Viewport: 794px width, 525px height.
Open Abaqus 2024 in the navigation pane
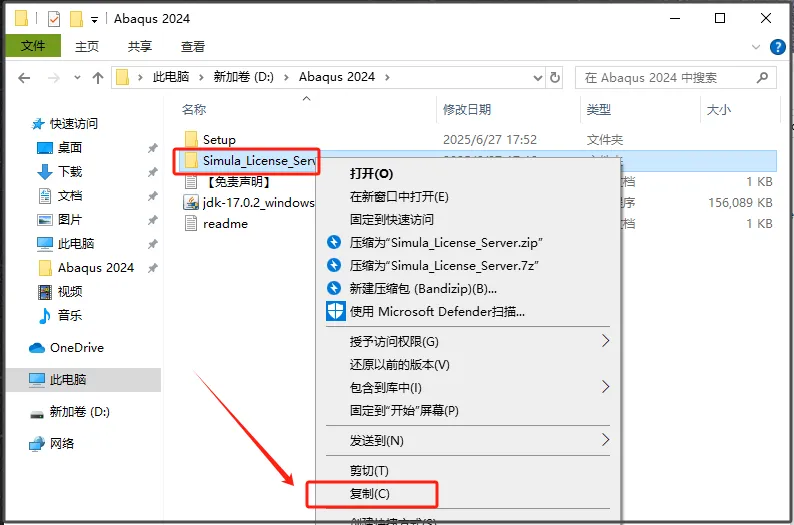(x=95, y=267)
